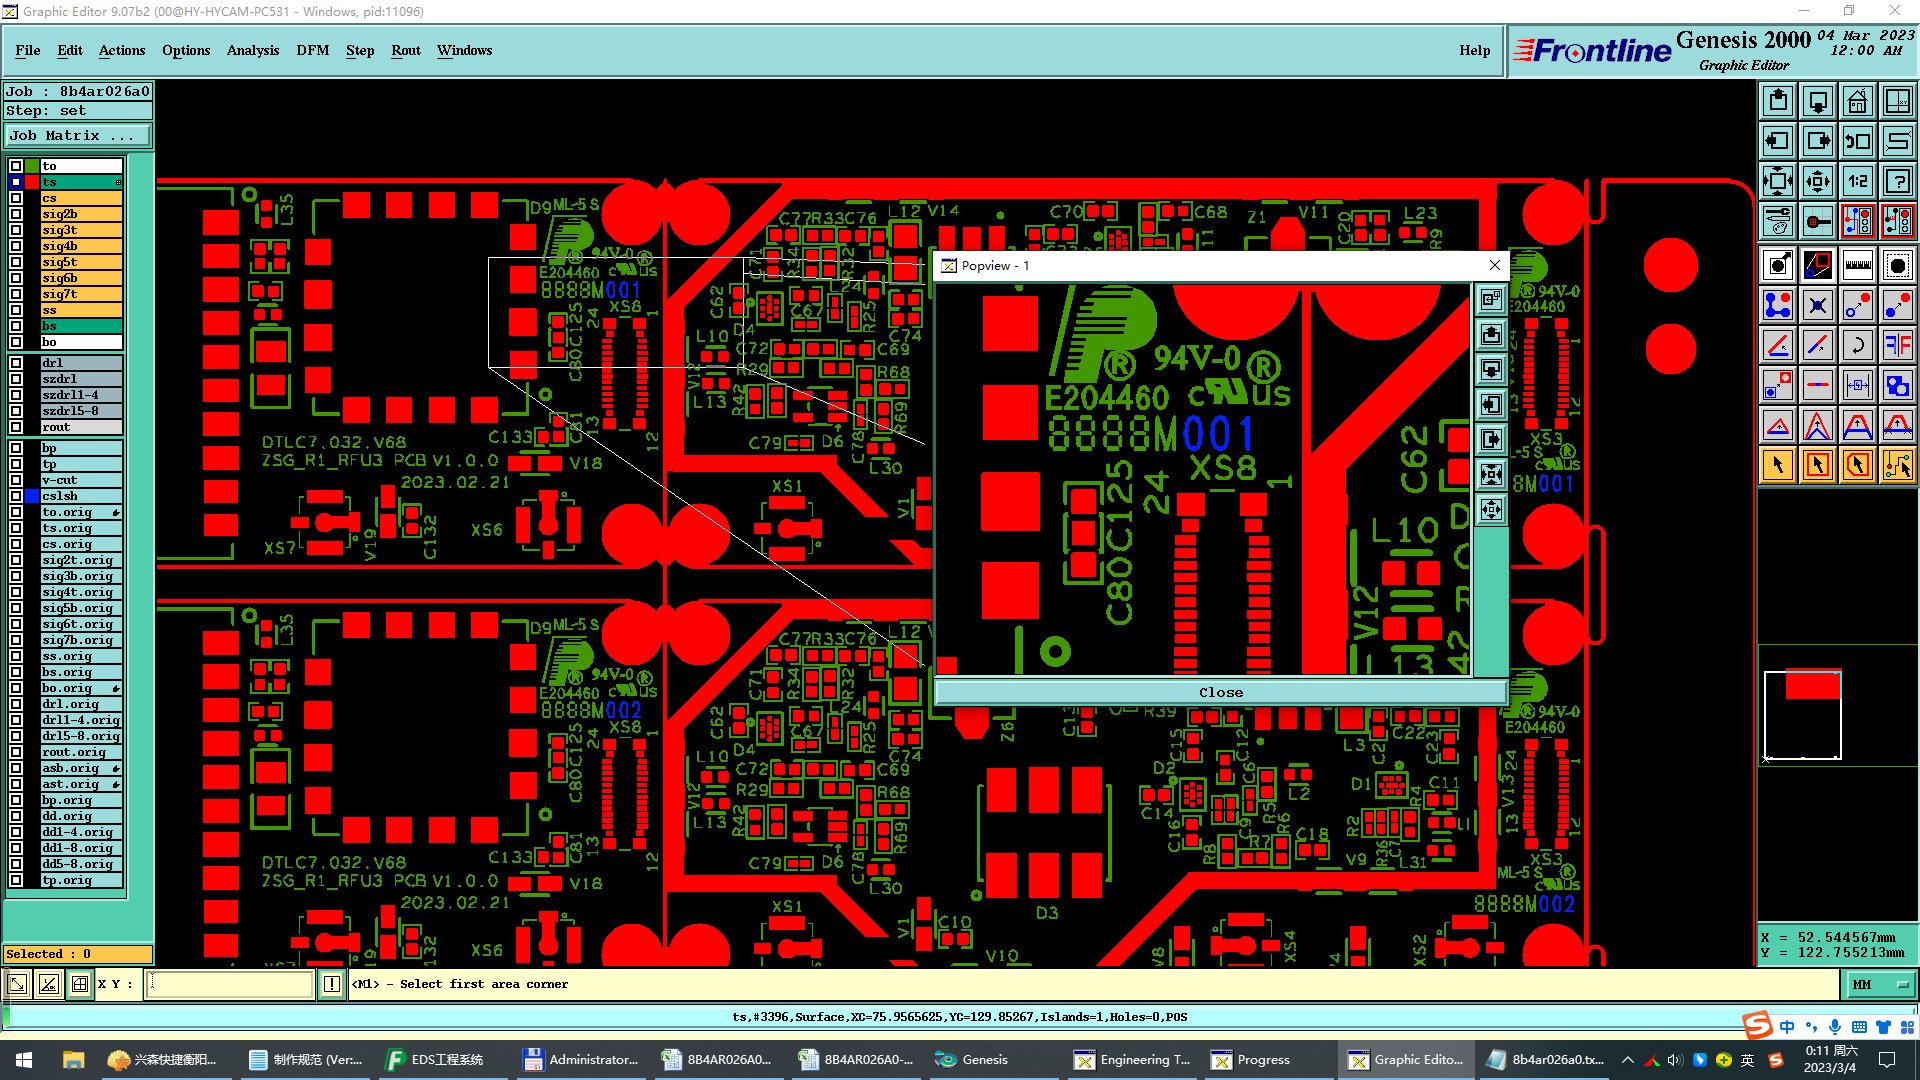Image resolution: width=1920 pixels, height=1080 pixels.
Task: Enable the sig2b layer checkbox
Action: tap(16, 214)
